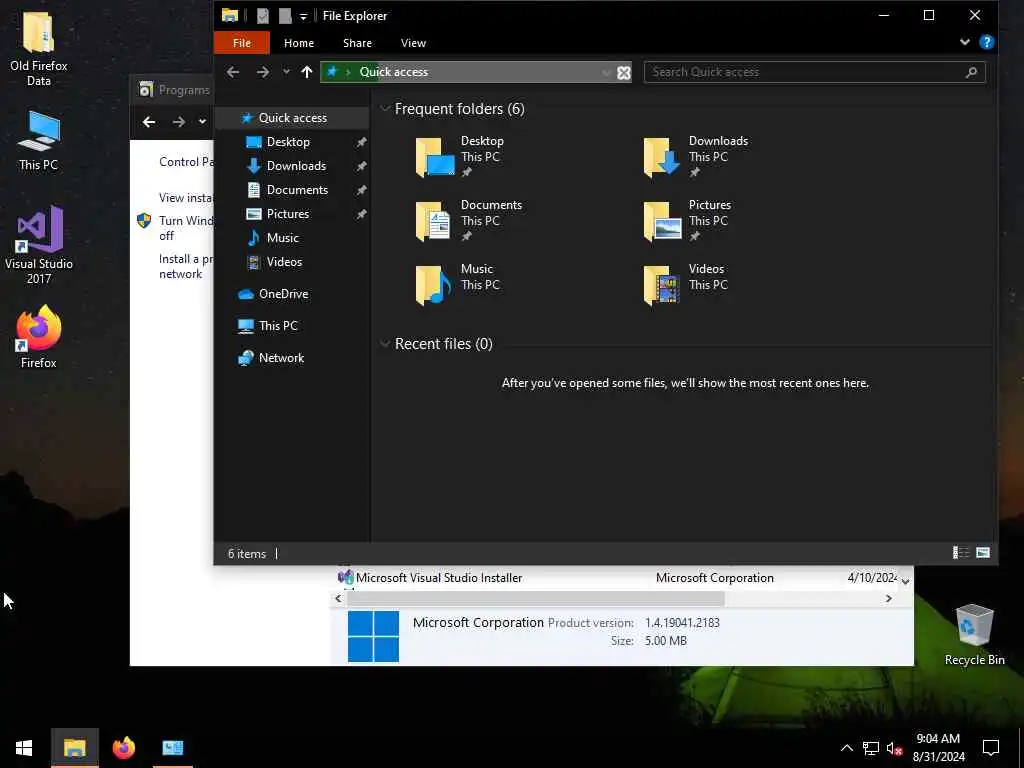This screenshot has width=1024, height=768.
Task: Open the Share ribbon tab
Action: 357,43
